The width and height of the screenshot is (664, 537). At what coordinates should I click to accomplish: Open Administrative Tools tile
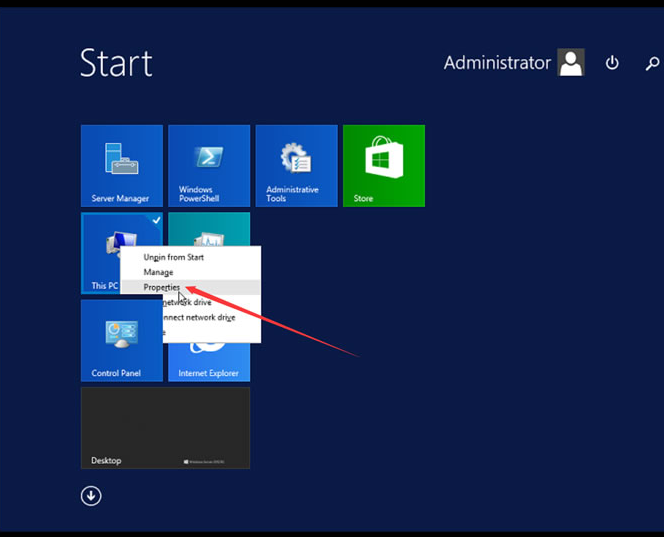(x=296, y=165)
